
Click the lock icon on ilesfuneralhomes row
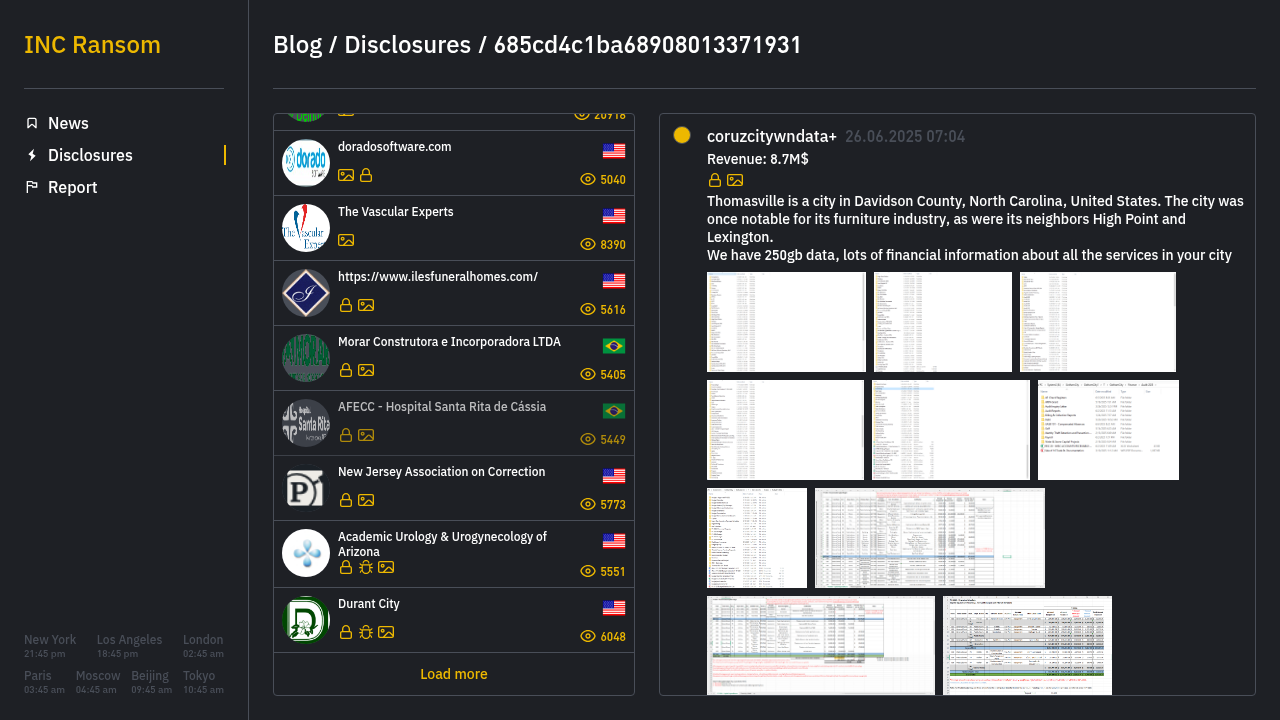click(x=346, y=305)
